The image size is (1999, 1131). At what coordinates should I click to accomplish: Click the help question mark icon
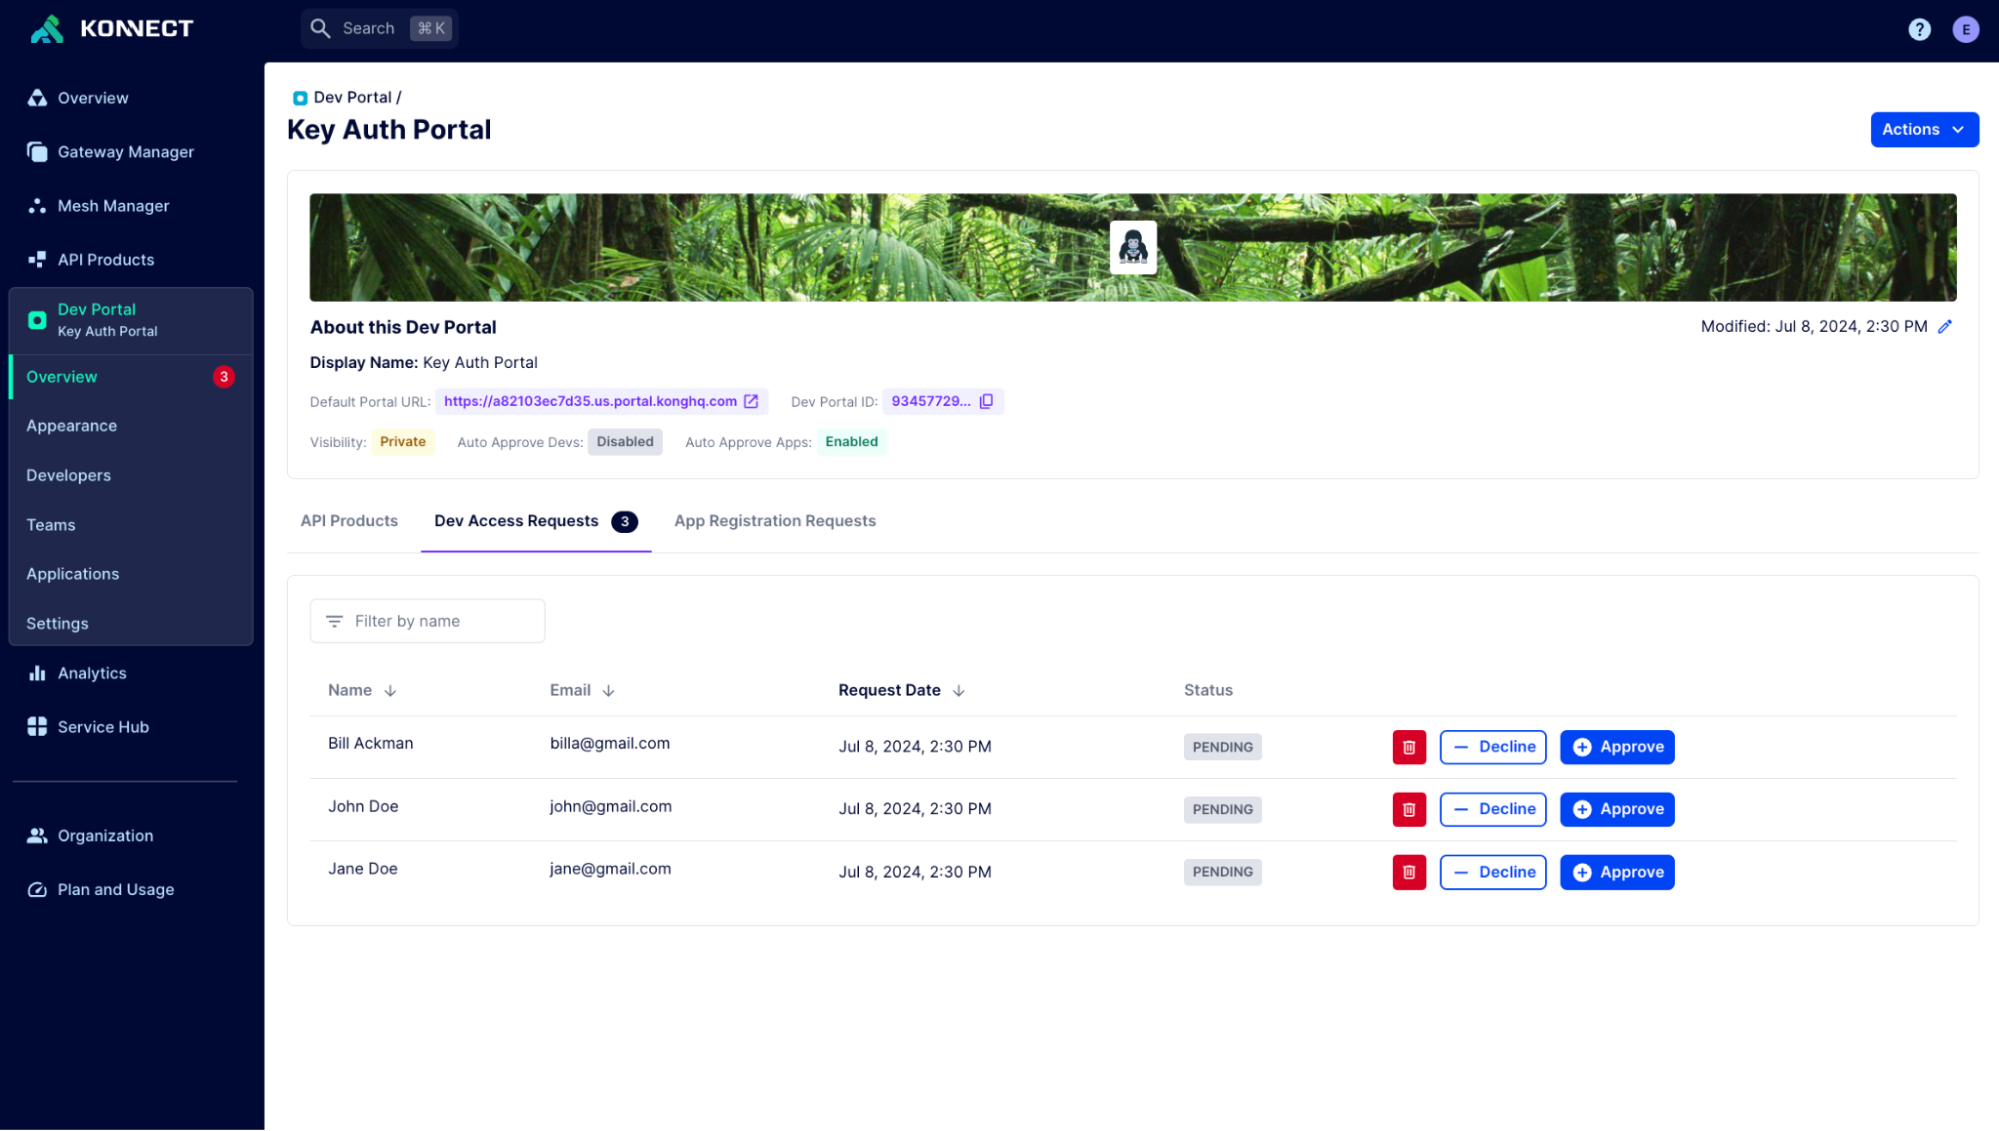coord(1918,29)
